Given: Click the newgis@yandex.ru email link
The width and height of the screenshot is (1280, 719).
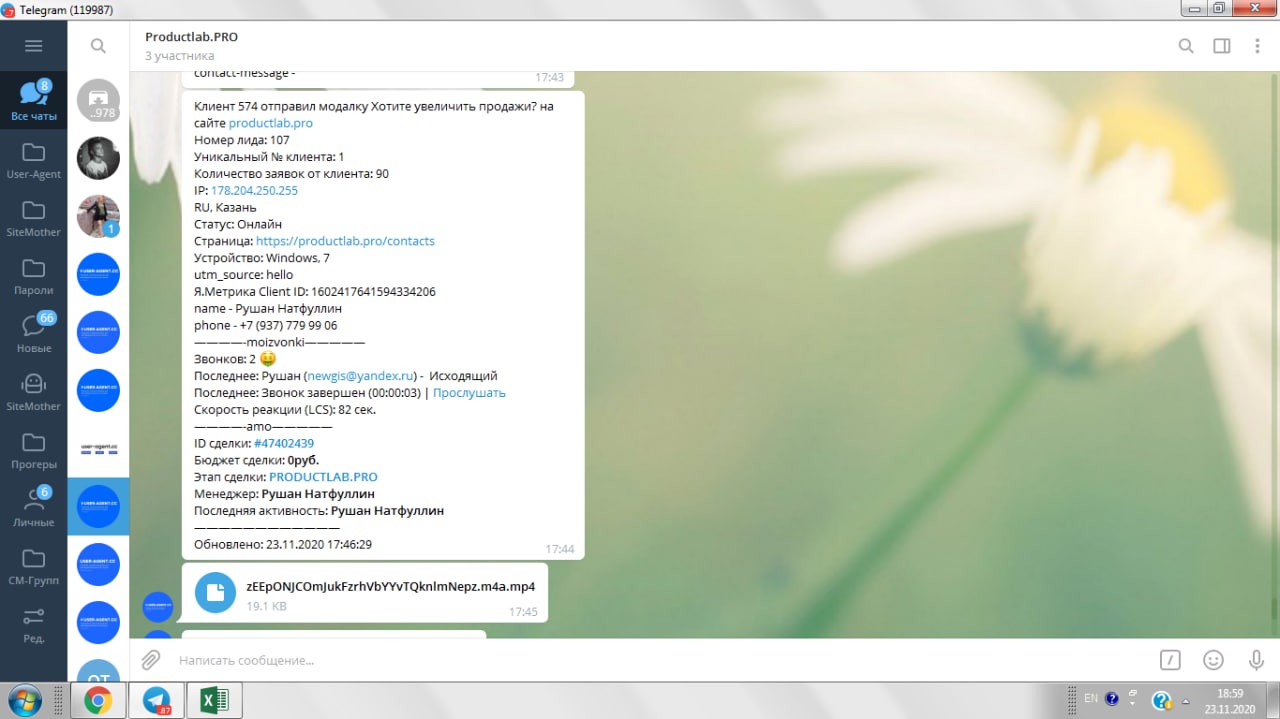Looking at the screenshot, I should click(x=361, y=376).
